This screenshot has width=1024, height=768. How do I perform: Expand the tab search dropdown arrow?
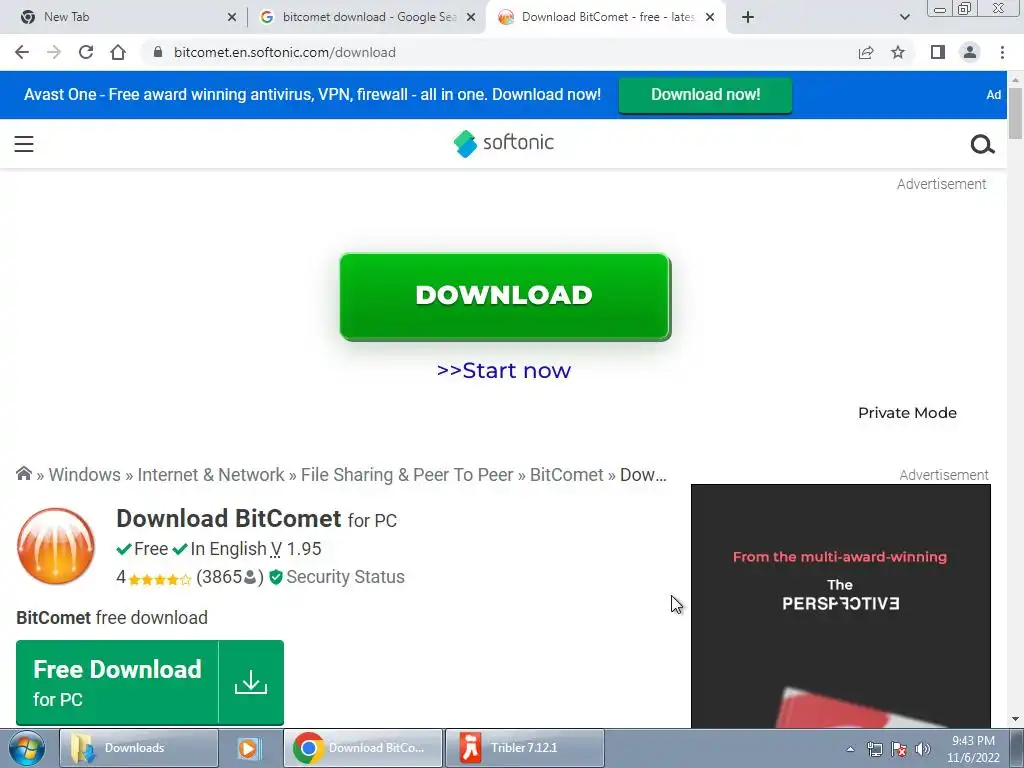coord(904,17)
